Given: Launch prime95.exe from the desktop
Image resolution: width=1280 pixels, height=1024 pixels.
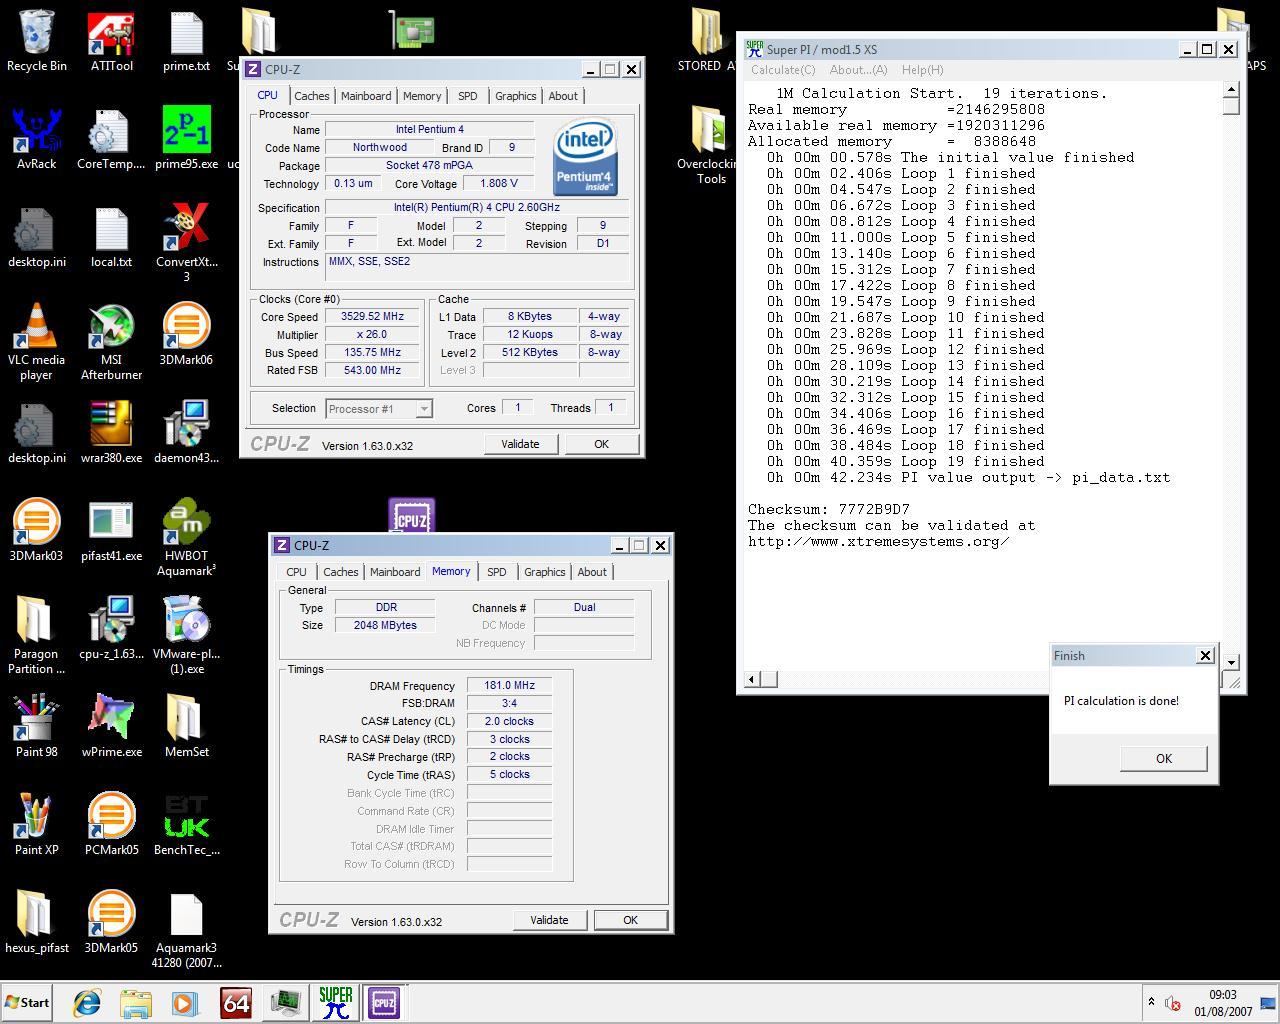Looking at the screenshot, I should click(x=186, y=139).
